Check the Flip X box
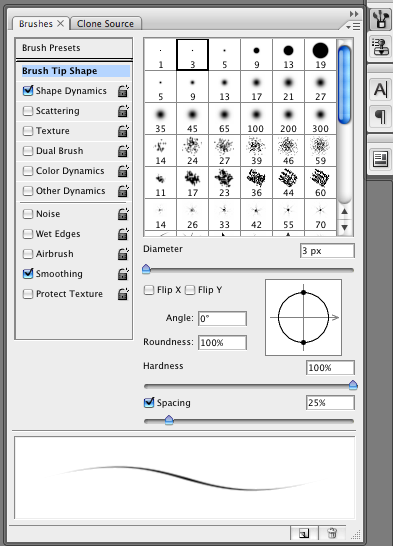The height and width of the screenshot is (546, 393). pyautogui.click(x=149, y=290)
